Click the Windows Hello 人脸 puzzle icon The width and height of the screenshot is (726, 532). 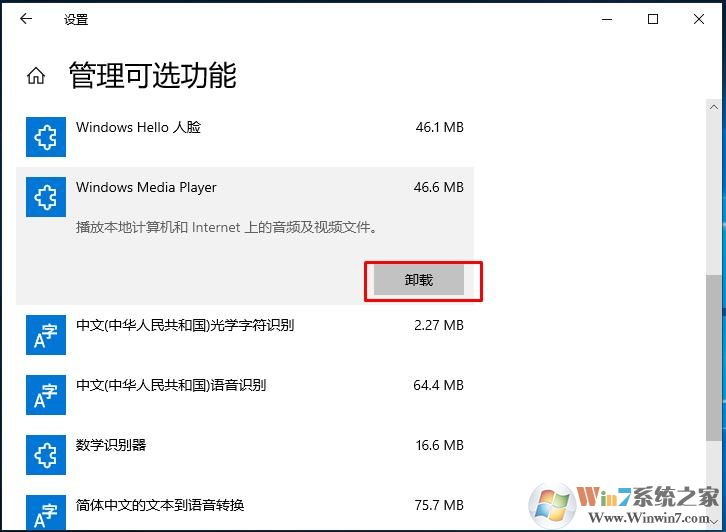pos(46,137)
